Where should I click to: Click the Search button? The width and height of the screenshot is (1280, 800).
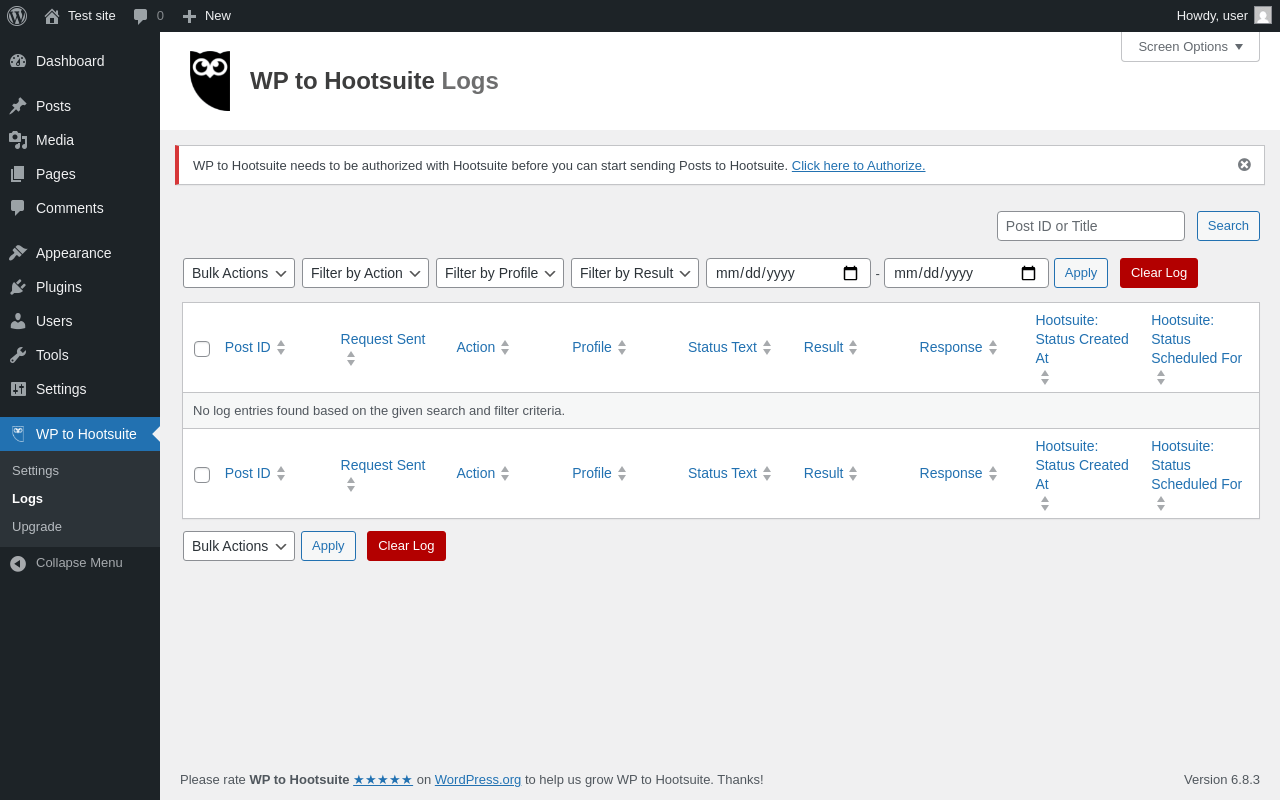1228,226
